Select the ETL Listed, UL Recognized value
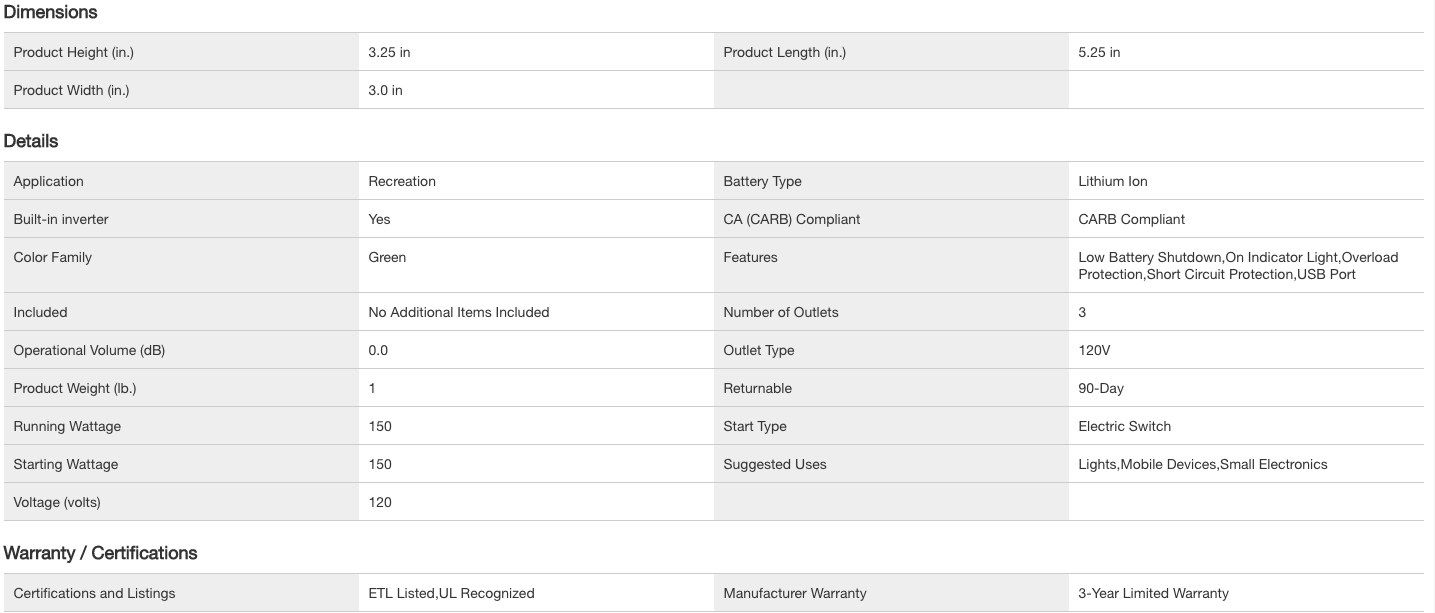 tap(451, 593)
